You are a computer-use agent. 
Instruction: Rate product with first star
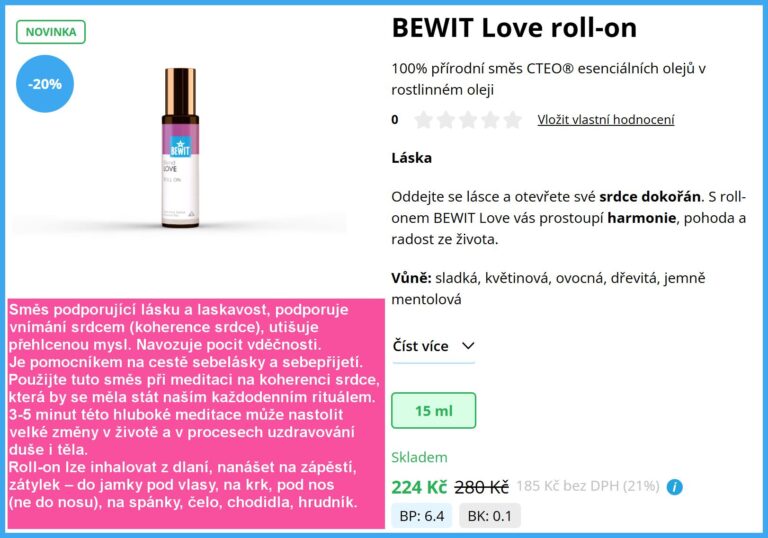423,120
